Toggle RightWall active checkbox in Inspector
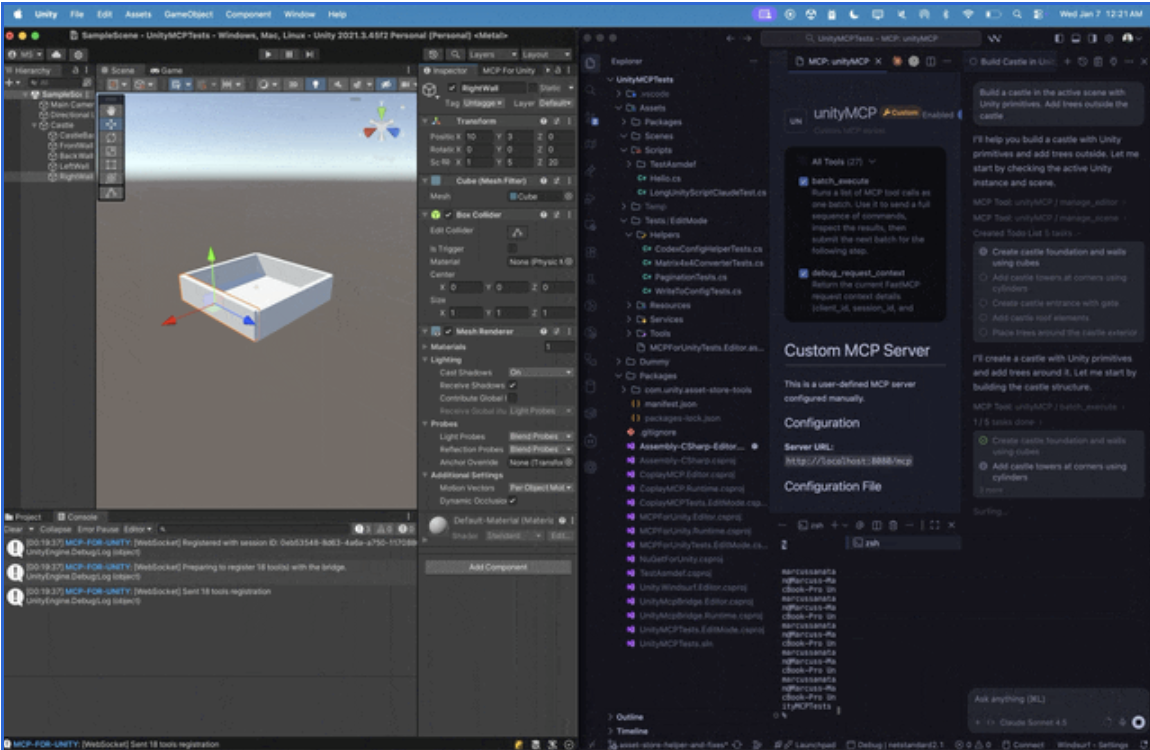The image size is (1150, 750). point(453,88)
